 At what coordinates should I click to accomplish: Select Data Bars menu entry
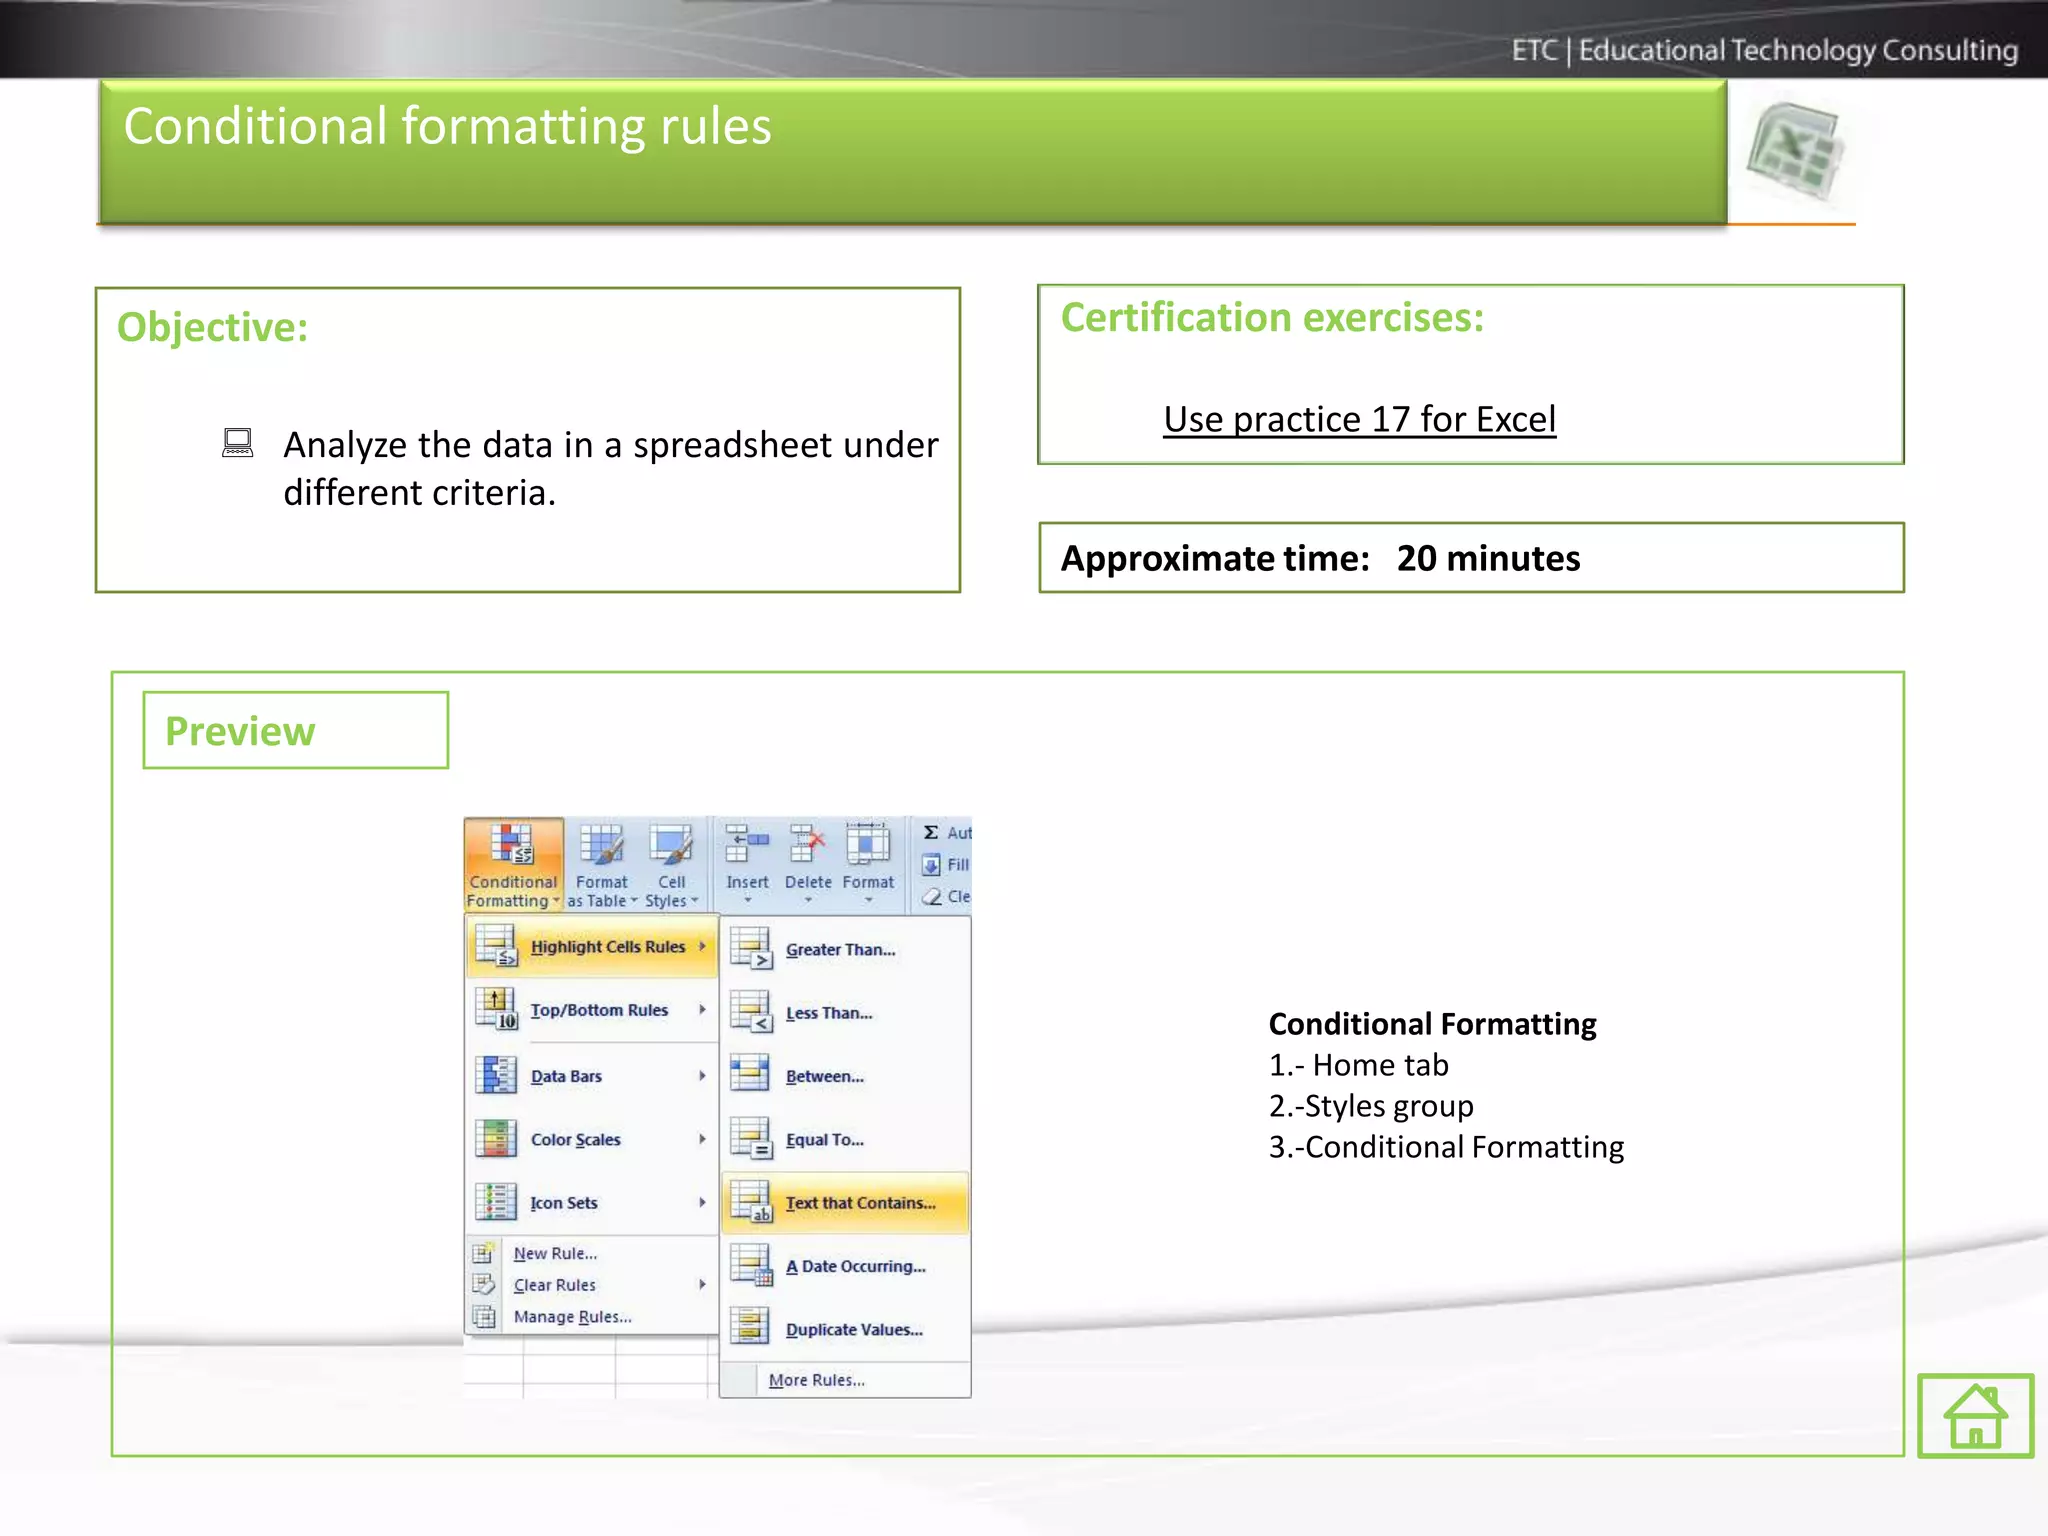point(592,1076)
